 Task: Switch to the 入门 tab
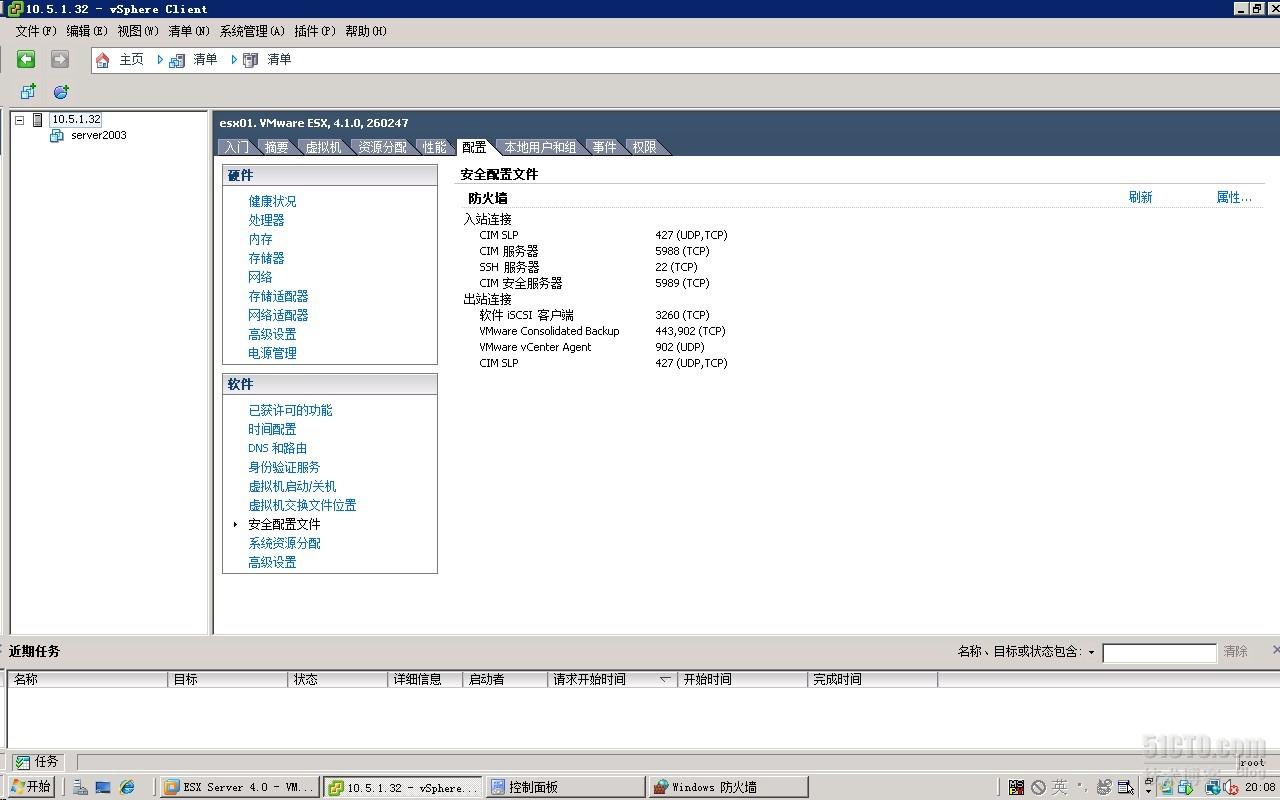pos(237,147)
